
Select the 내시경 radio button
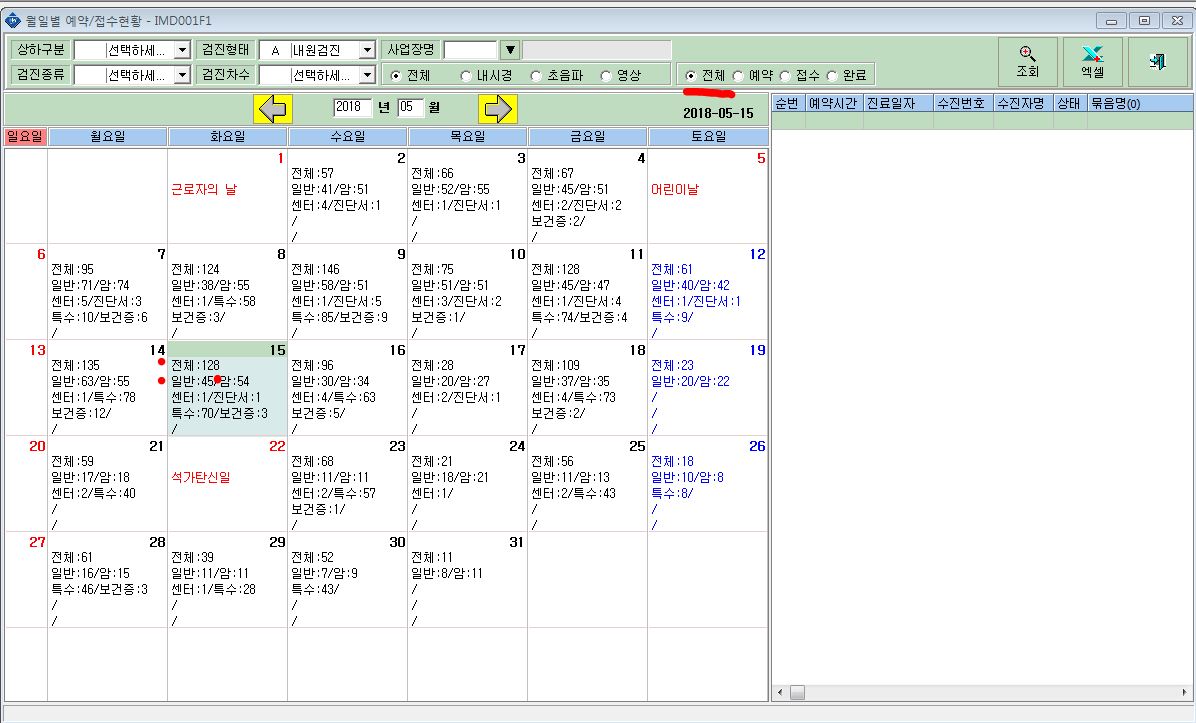[466, 76]
